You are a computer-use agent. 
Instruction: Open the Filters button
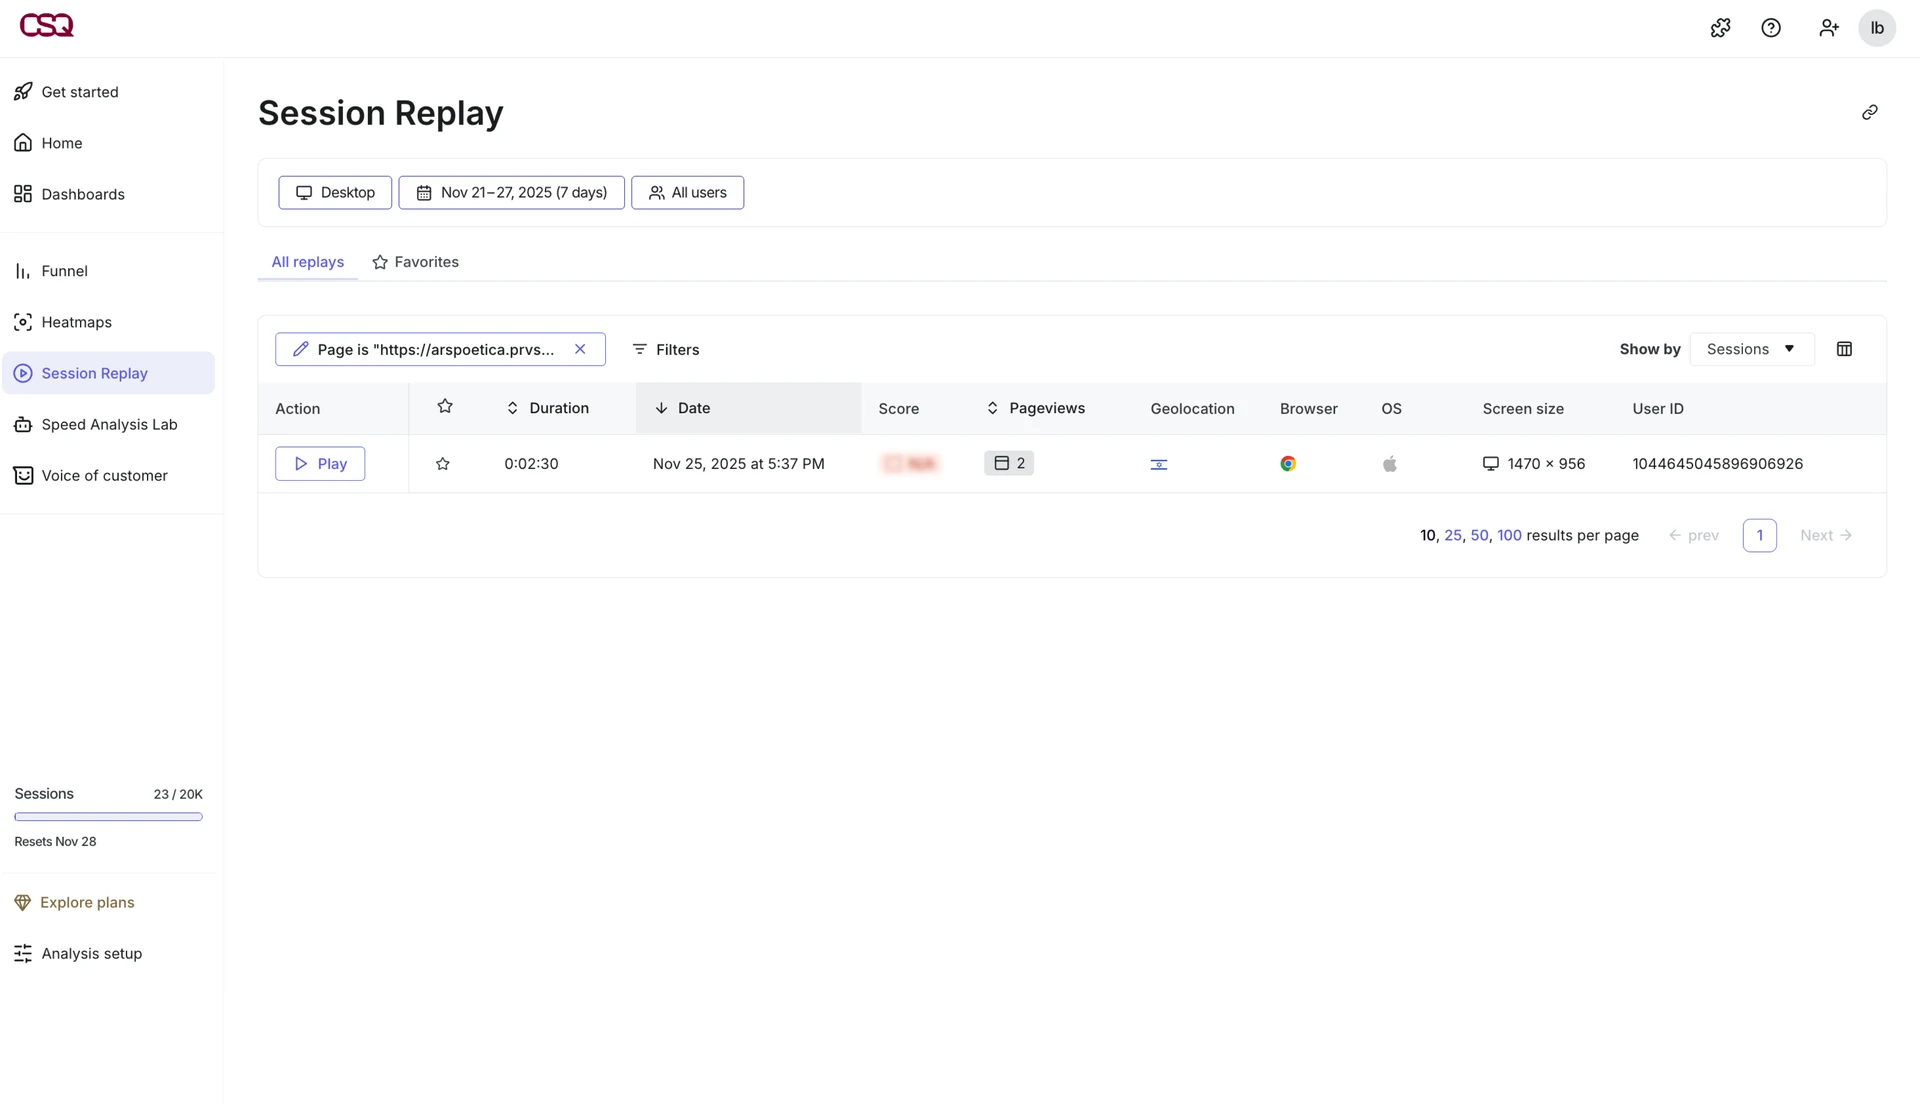[x=665, y=349]
